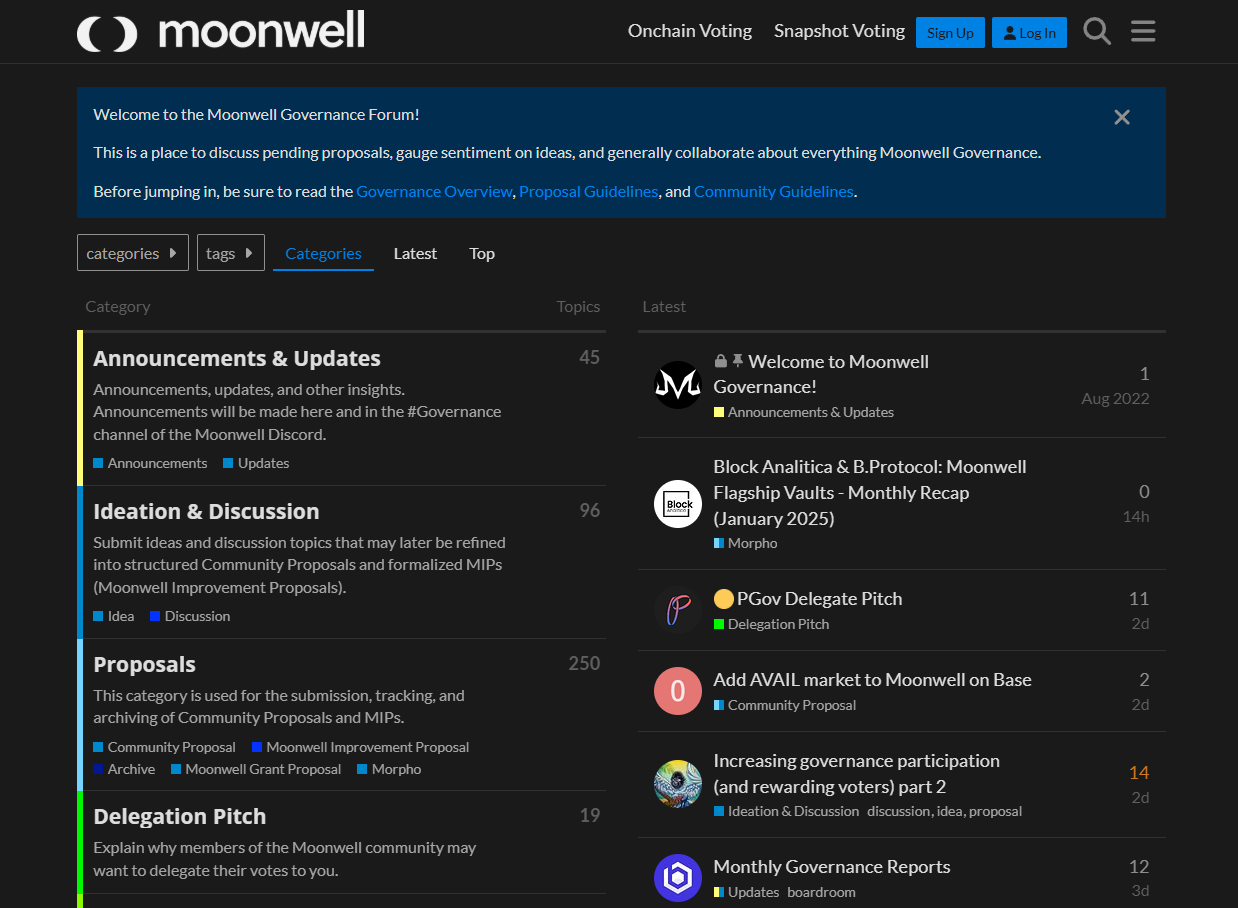The image size is (1238, 908).
Task: Open the Moonwell Grant Proposal subcategory
Action: [256, 769]
